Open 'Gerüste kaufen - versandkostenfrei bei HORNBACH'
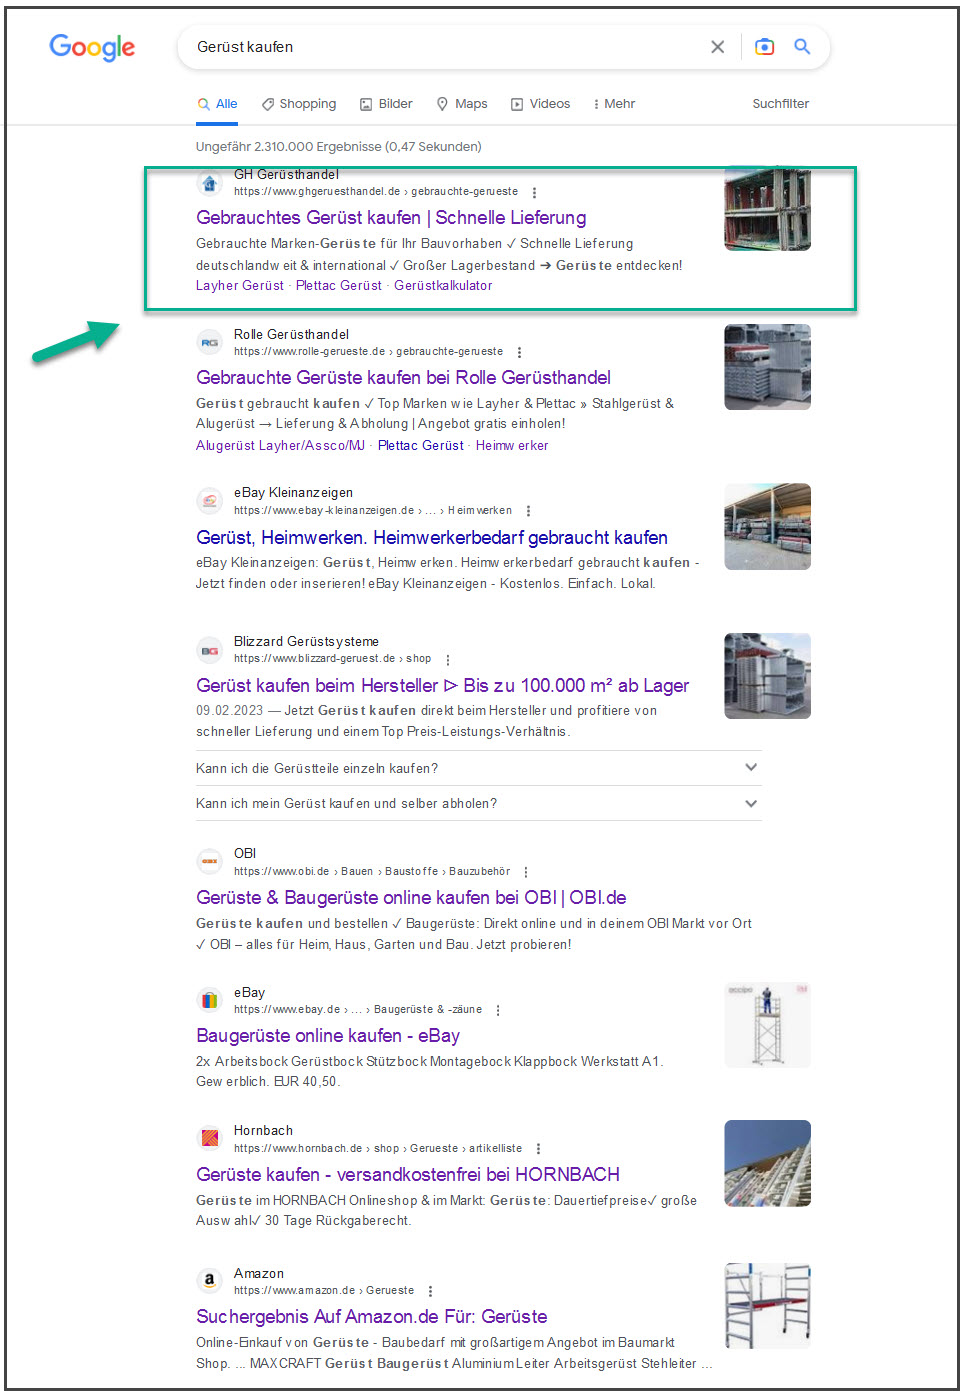The width and height of the screenshot is (960, 1391). pos(408,1175)
